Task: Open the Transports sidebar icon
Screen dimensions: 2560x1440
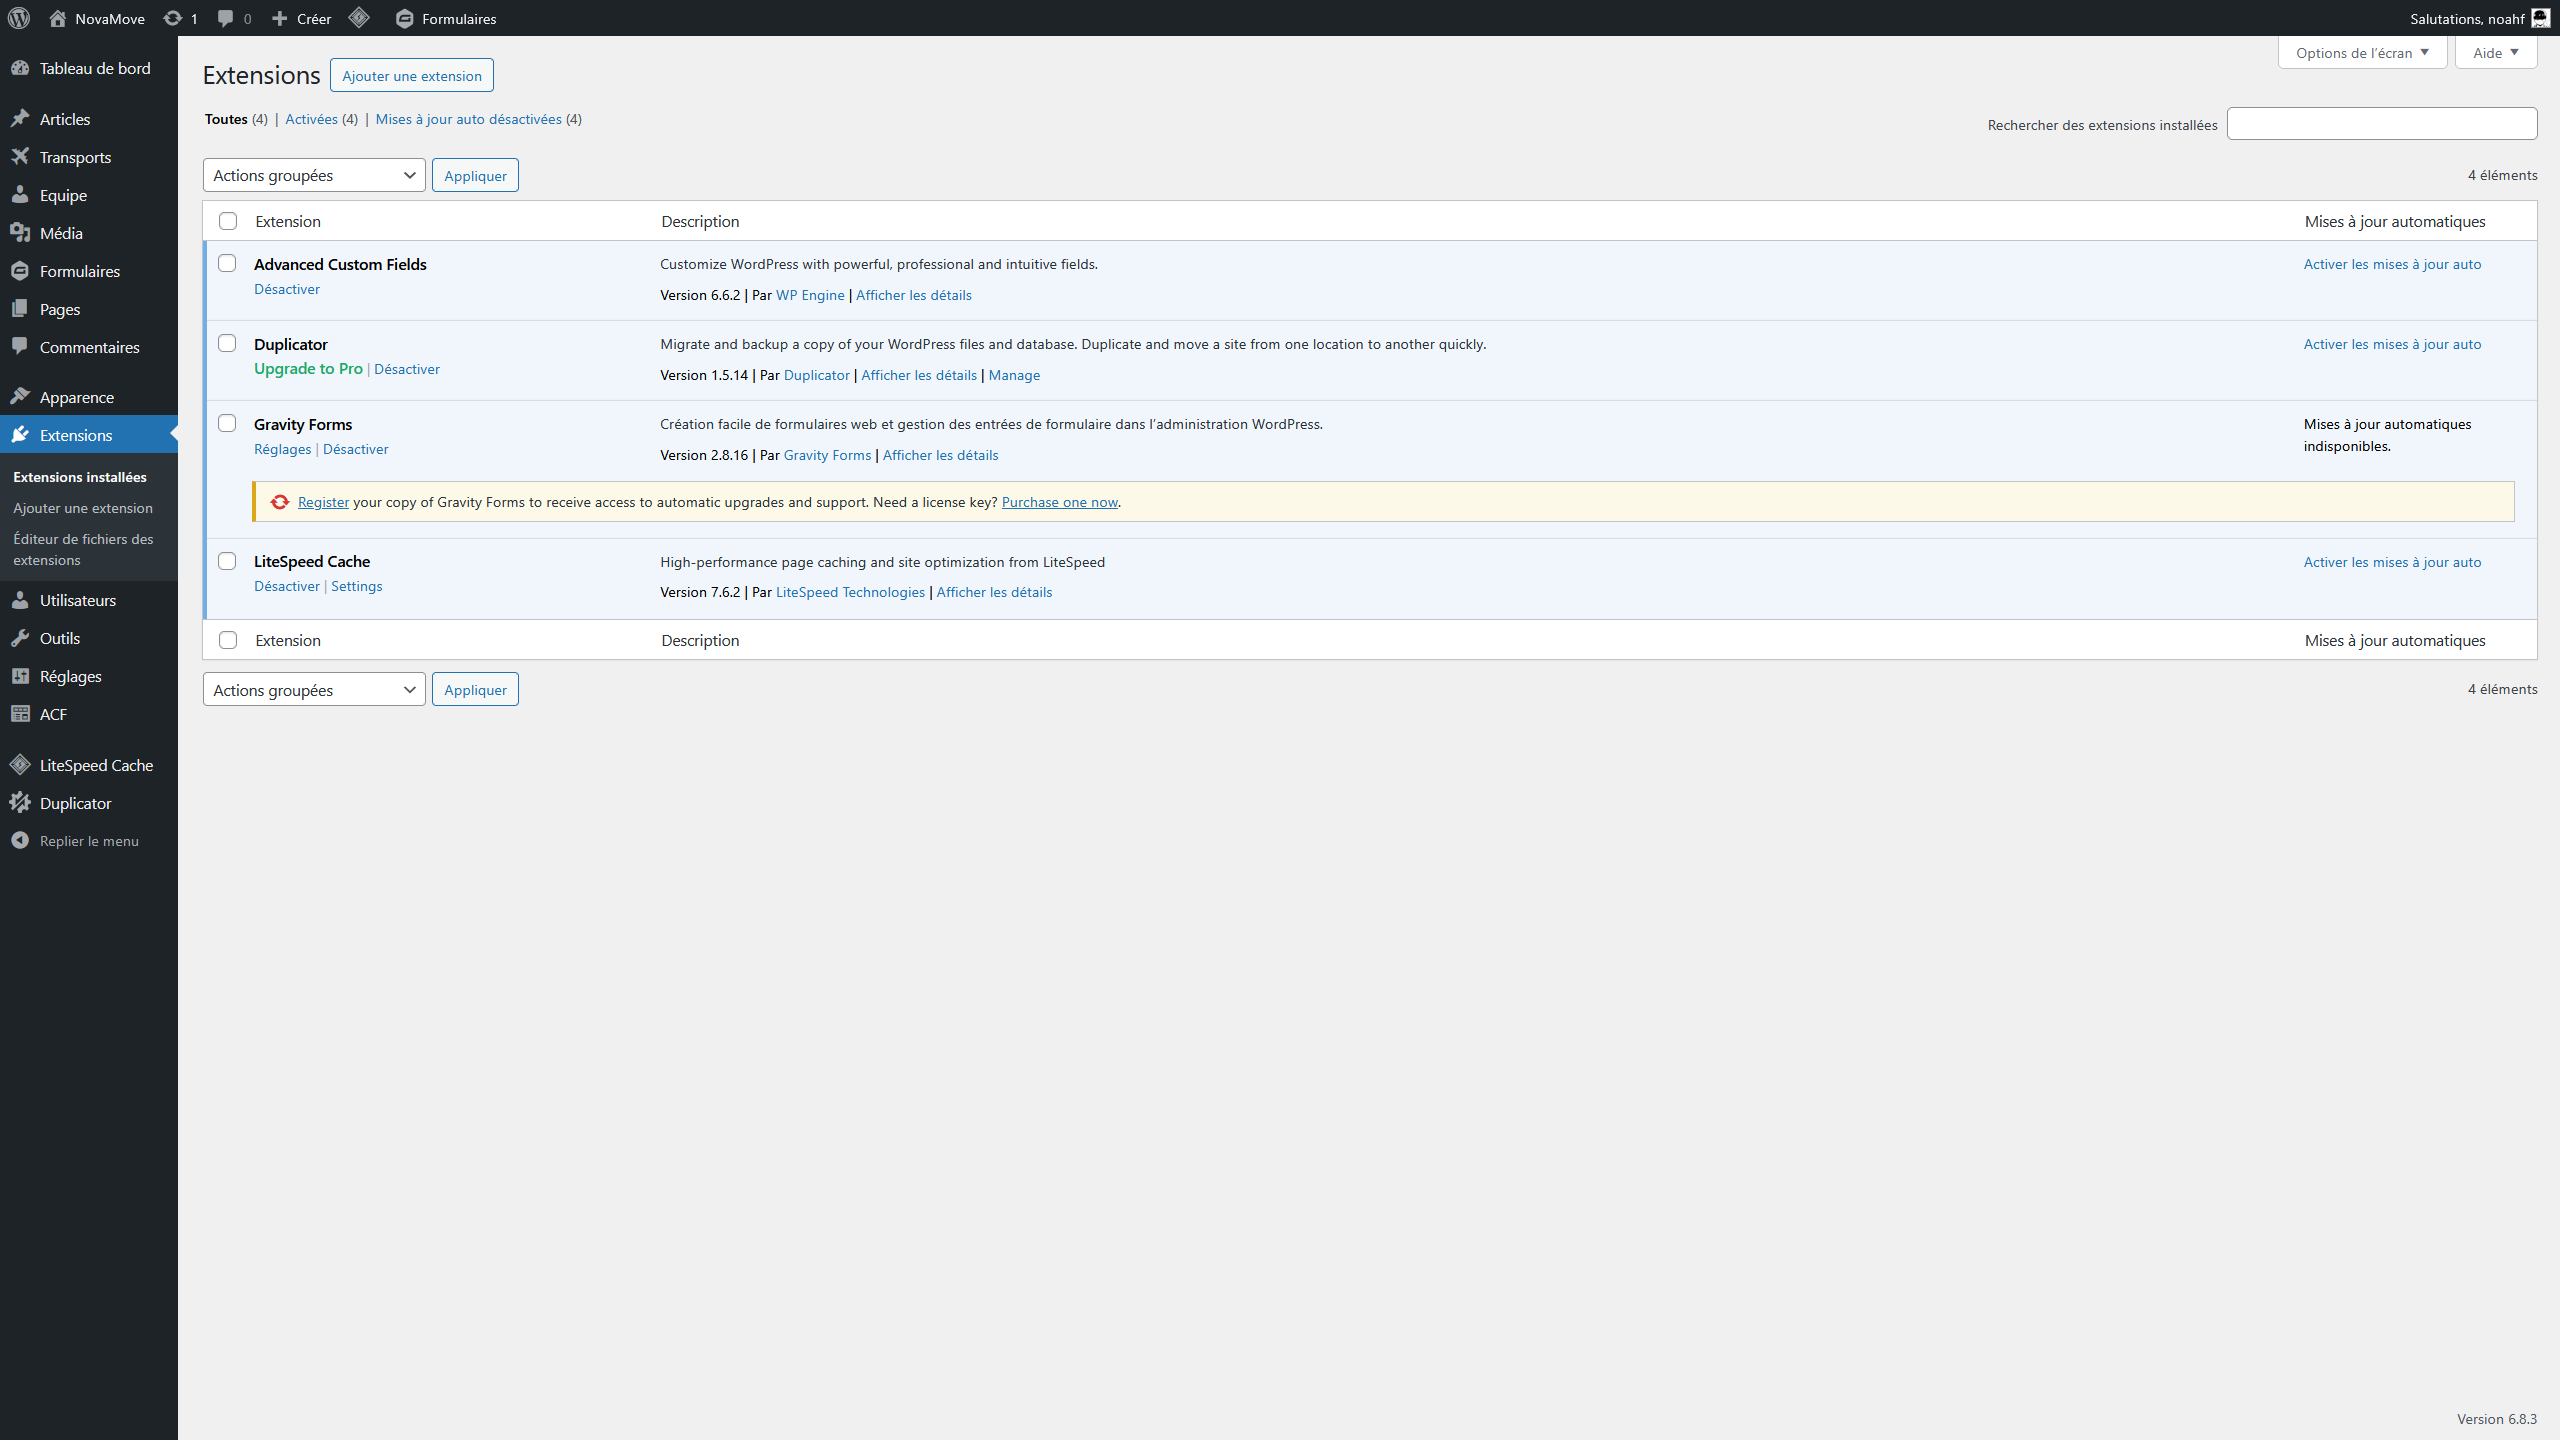Action: pyautogui.click(x=20, y=157)
